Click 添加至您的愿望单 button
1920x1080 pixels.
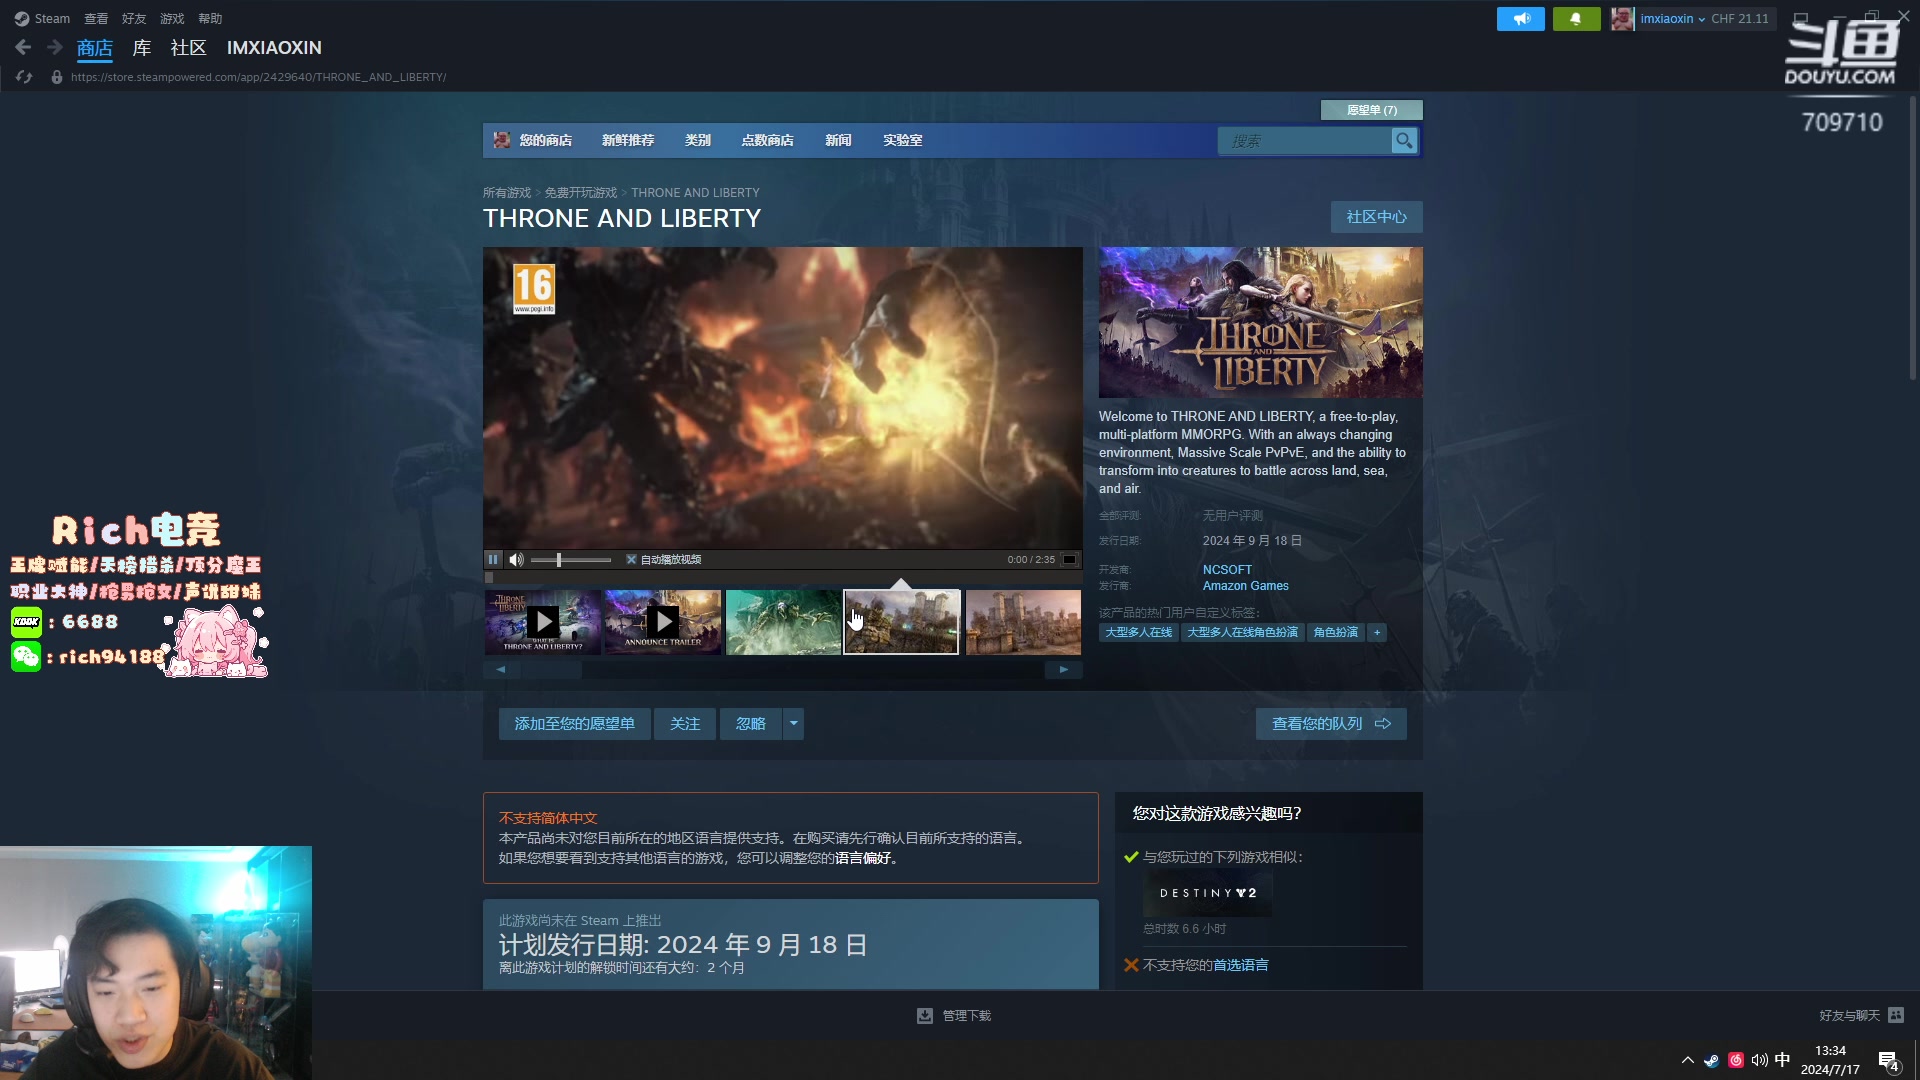pyautogui.click(x=575, y=724)
